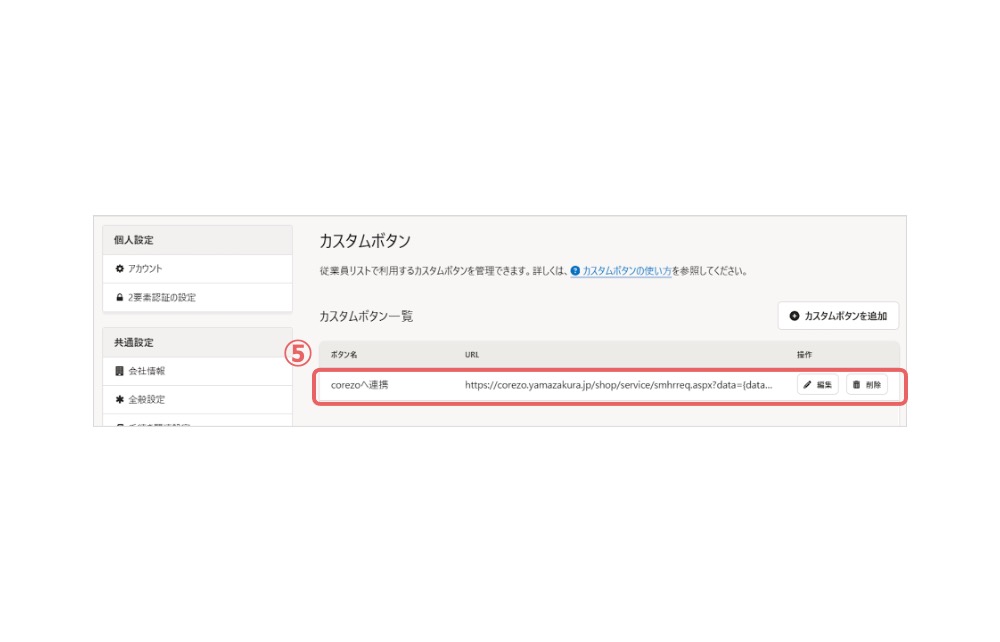
Task: Click the URL column header
Action: [472, 355]
